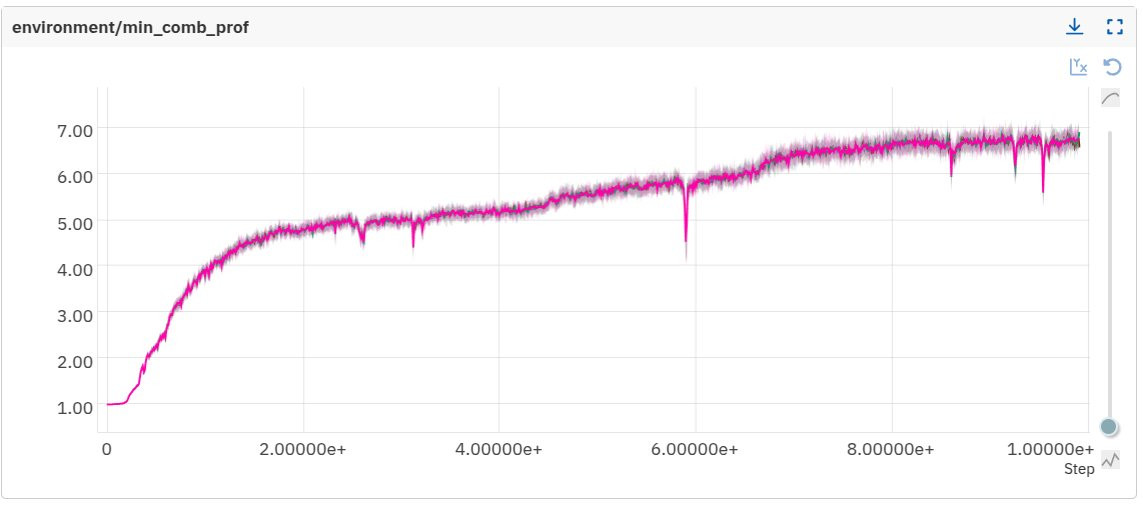Click the 1.00 y-axis tick label
Viewport: 1143px width, 509px height.
[x=76, y=406]
